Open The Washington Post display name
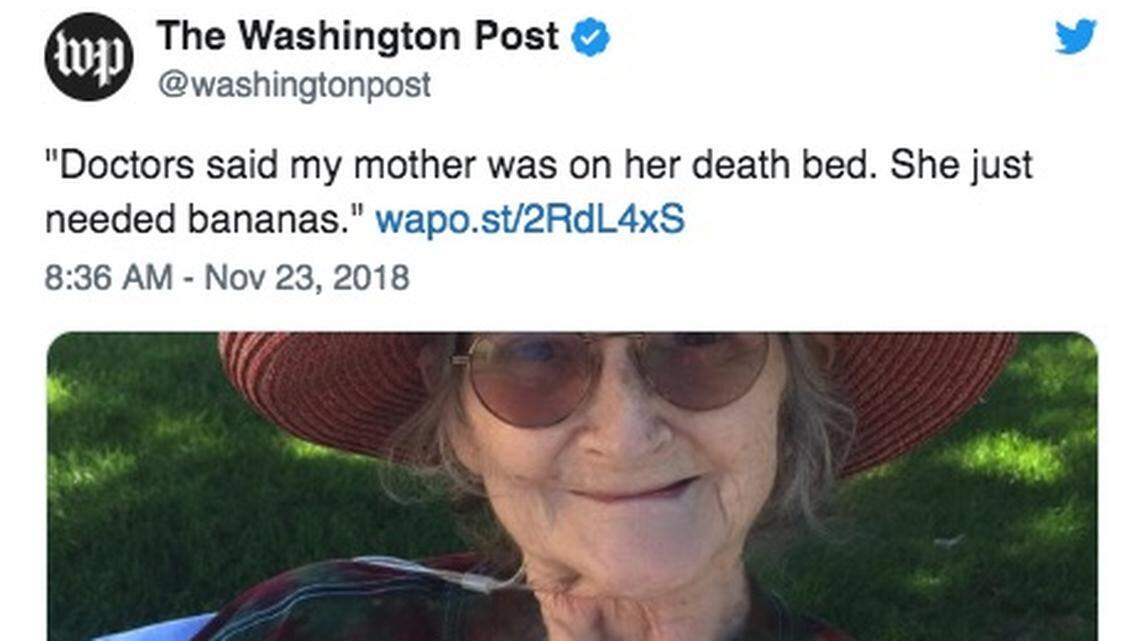This screenshot has height=641, width=1140. (357, 38)
